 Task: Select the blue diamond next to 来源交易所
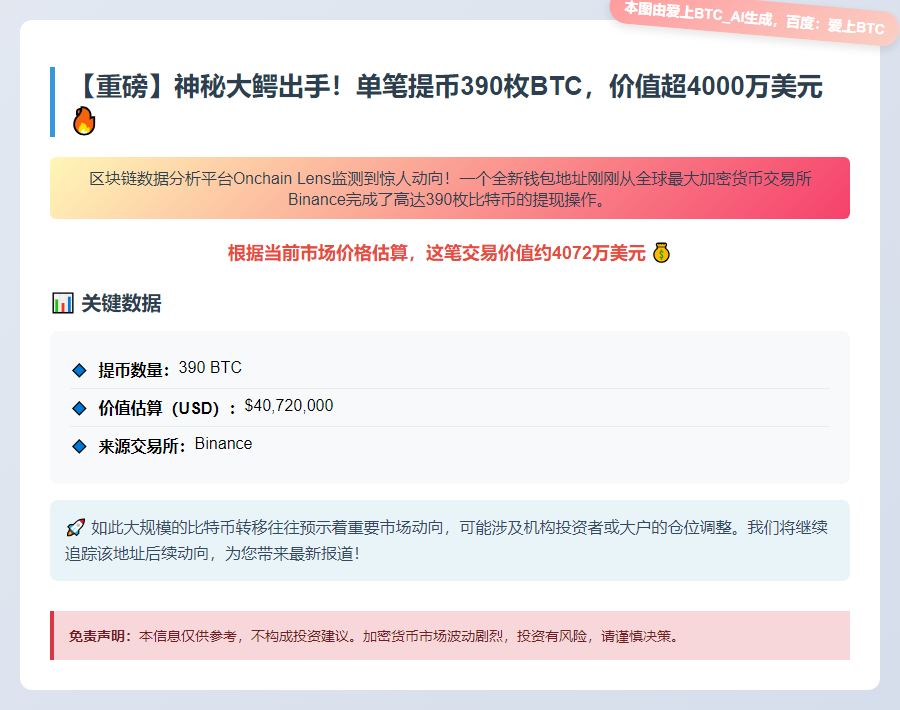coord(80,446)
